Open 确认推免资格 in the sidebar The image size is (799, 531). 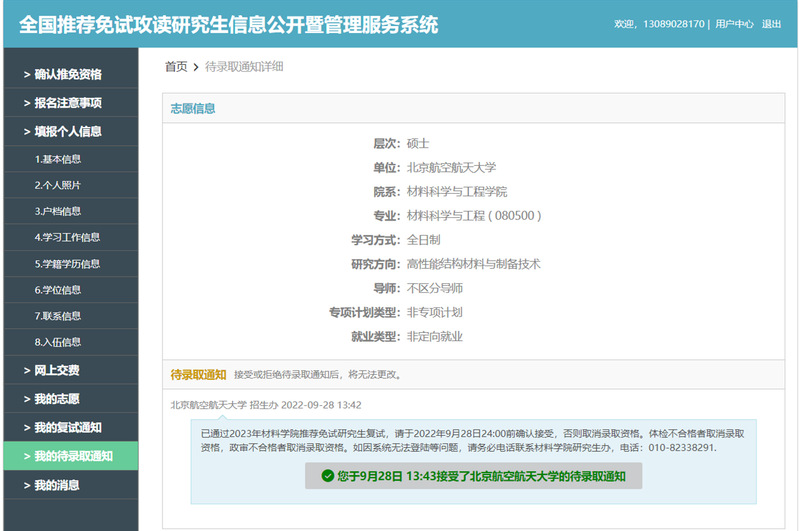[x=67, y=74]
